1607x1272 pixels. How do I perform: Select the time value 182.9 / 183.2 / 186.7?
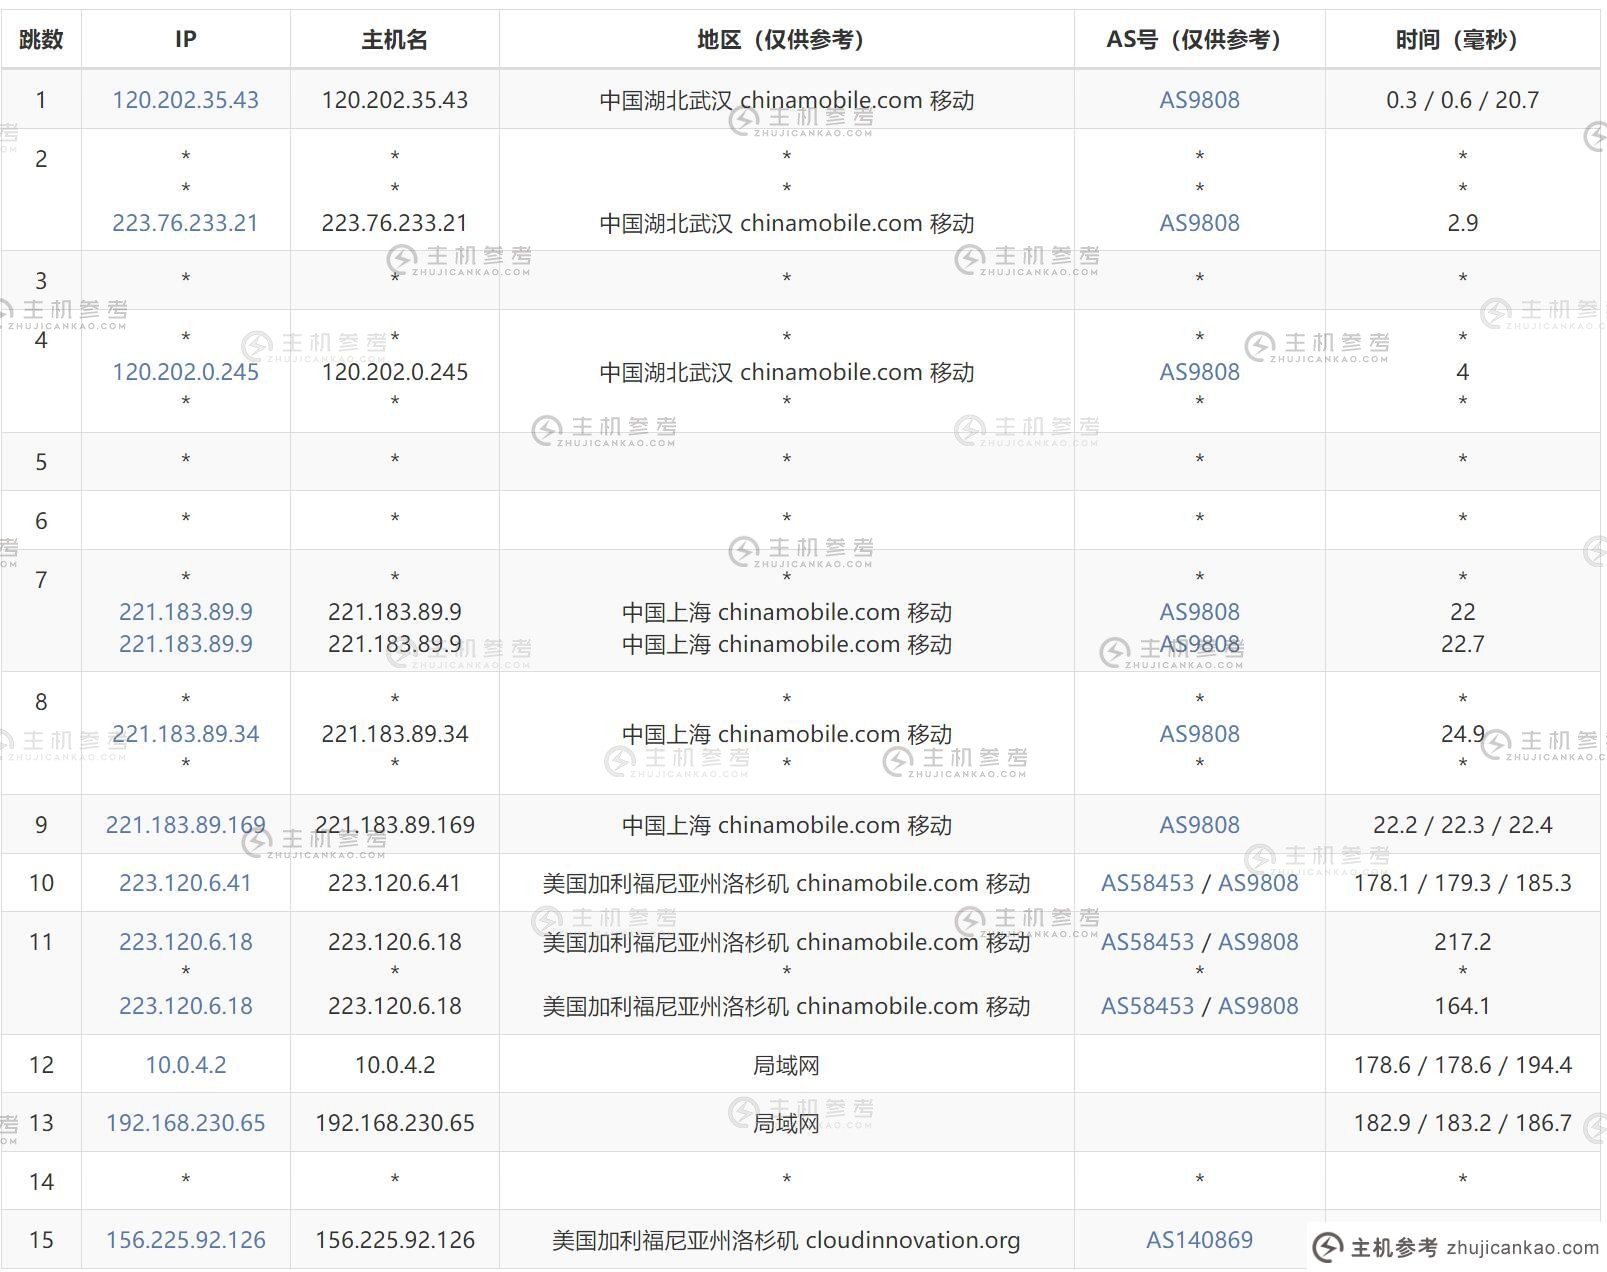click(1462, 1123)
